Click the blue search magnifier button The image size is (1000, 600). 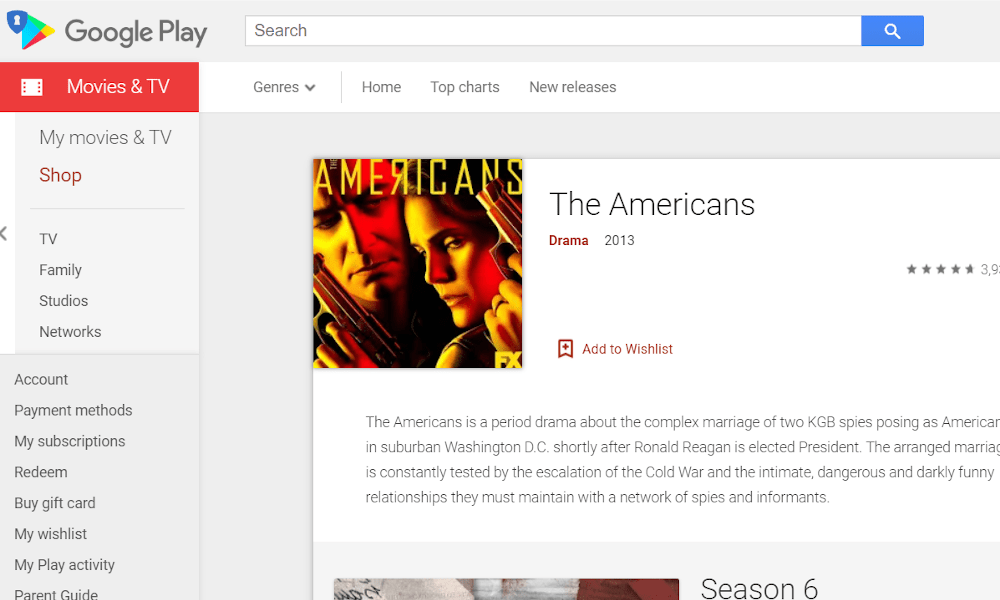pos(892,31)
